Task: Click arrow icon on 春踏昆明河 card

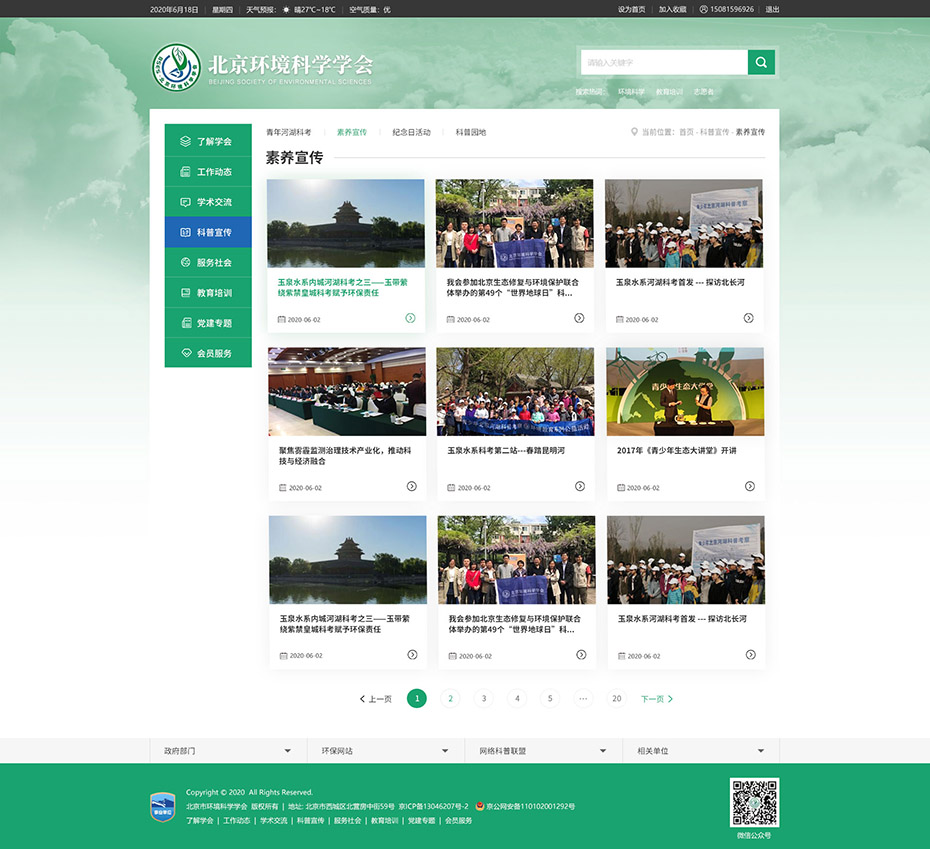Action: tap(579, 486)
